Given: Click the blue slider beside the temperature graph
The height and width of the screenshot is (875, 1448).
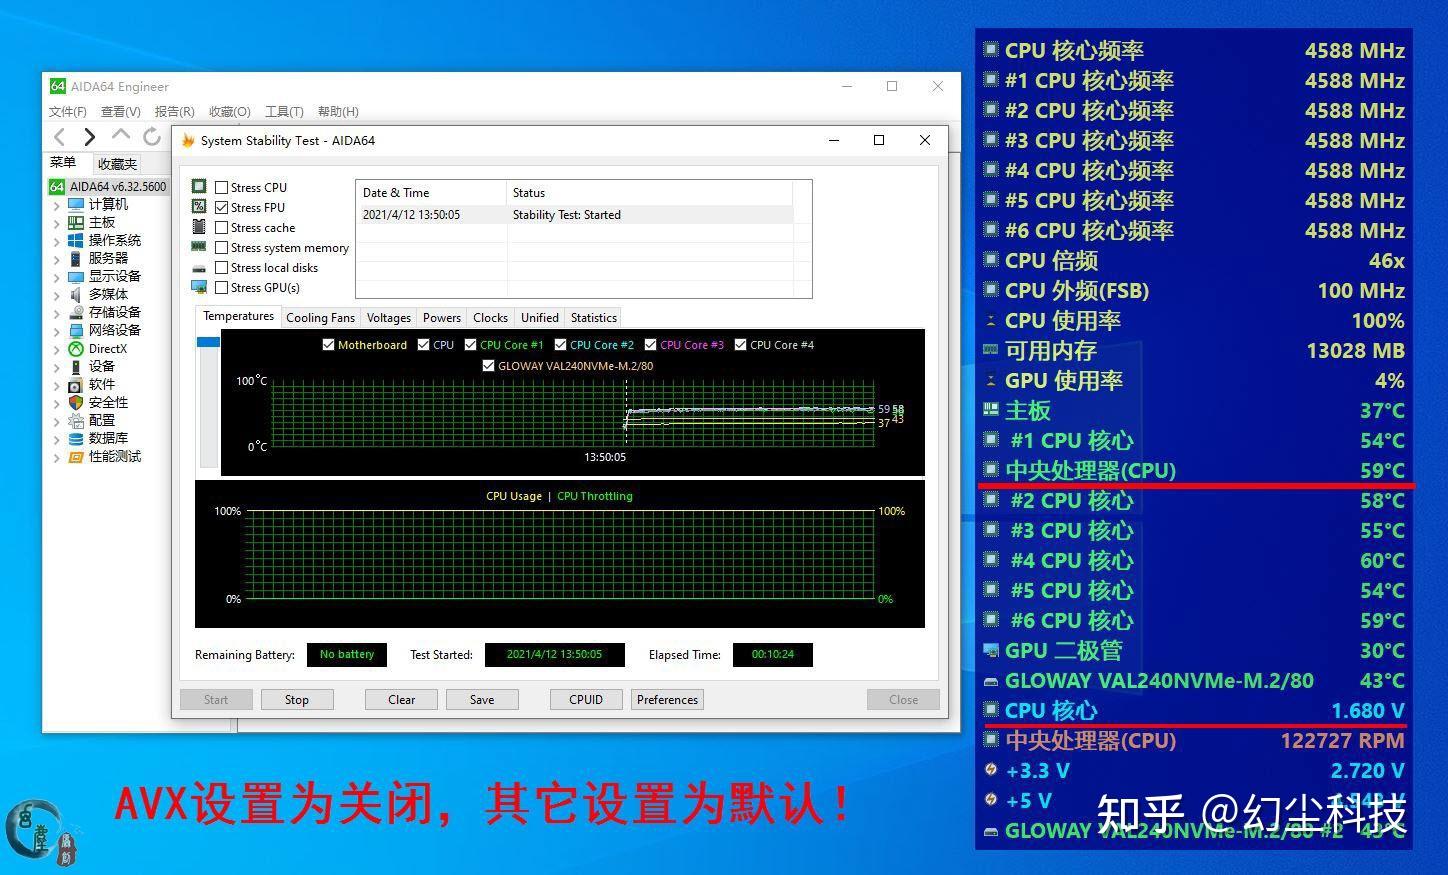Looking at the screenshot, I should (208, 342).
